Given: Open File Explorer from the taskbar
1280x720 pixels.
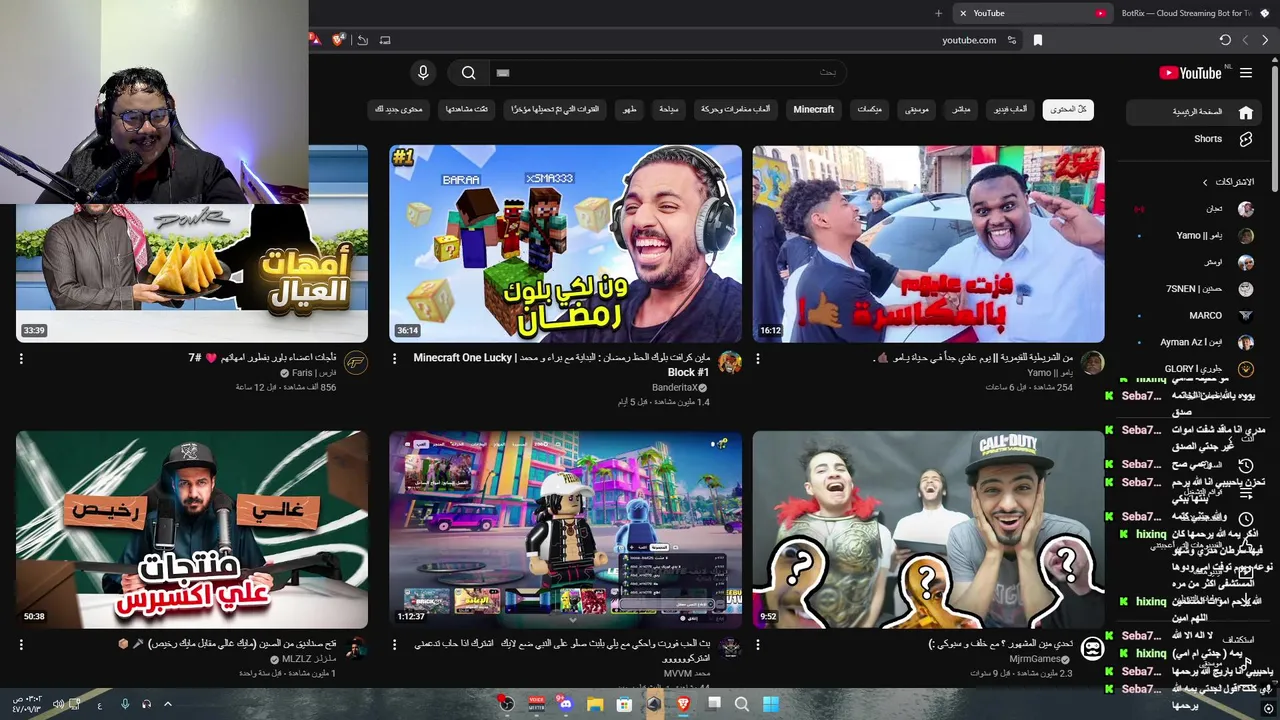Looking at the screenshot, I should pyautogui.click(x=595, y=704).
